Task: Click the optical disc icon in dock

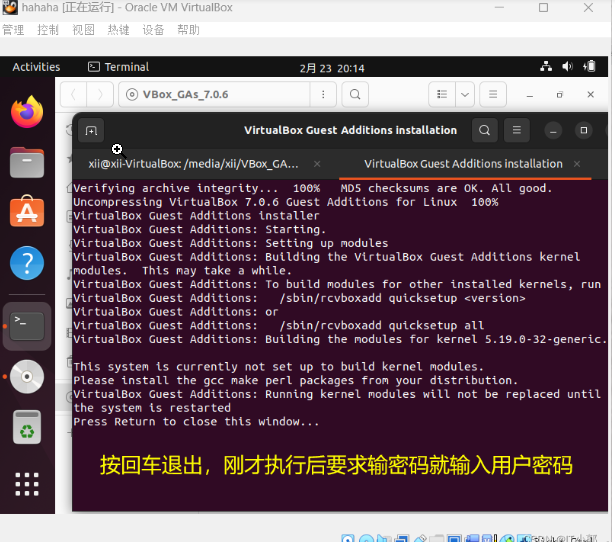Action: pyautogui.click(x=27, y=376)
